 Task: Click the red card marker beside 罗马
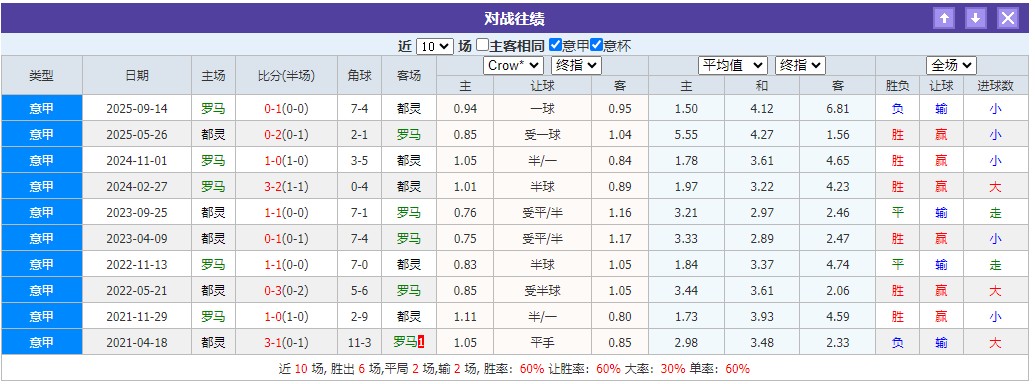(421, 342)
